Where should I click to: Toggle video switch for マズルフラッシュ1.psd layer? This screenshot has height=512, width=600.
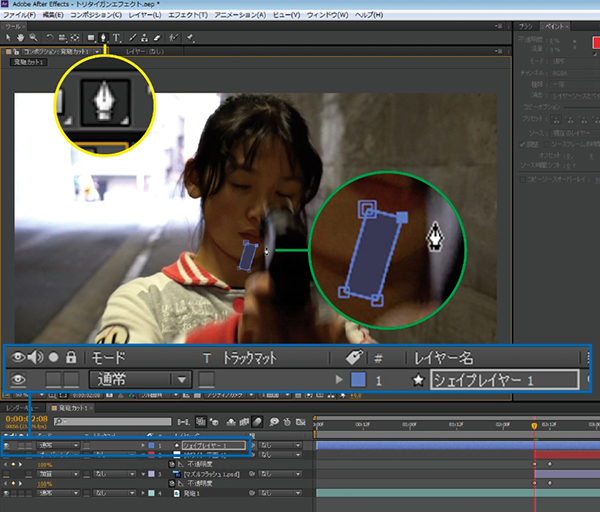(x=7, y=474)
